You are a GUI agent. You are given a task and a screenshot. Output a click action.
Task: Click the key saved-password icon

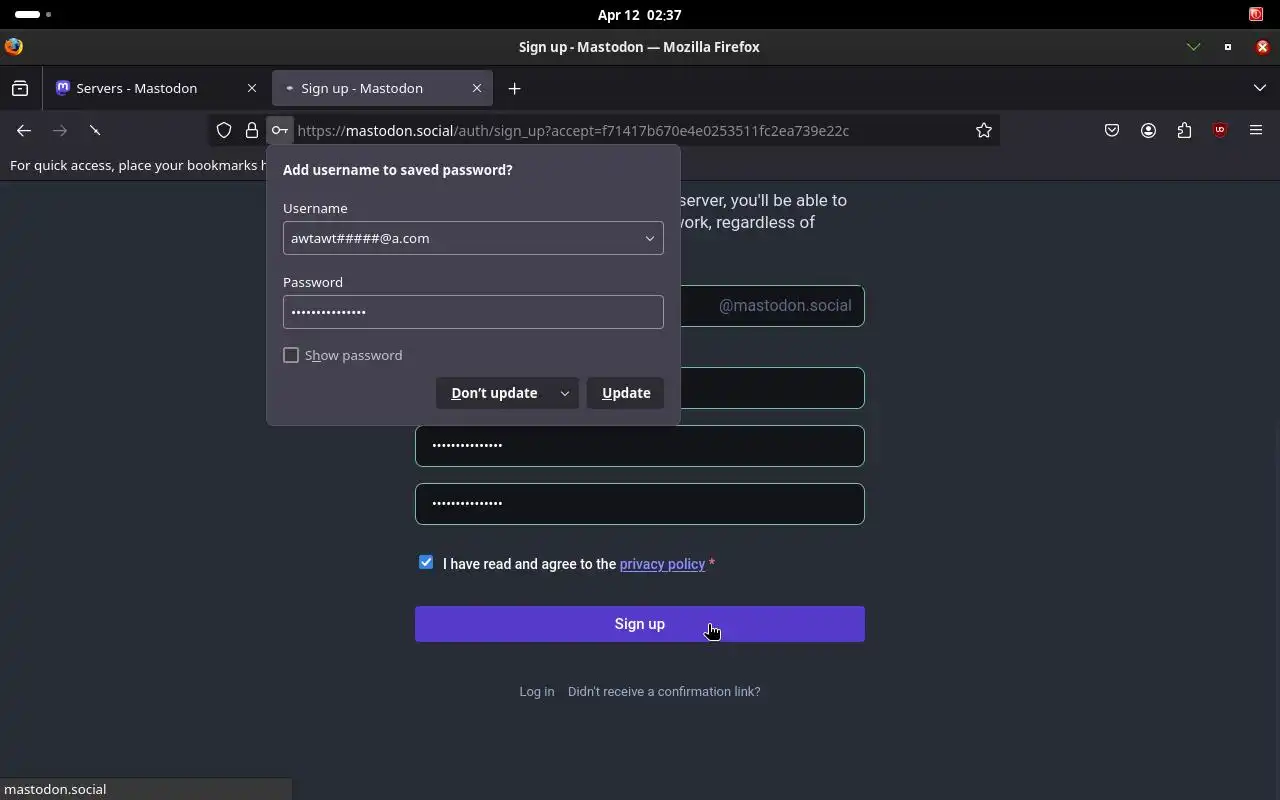pyautogui.click(x=280, y=130)
